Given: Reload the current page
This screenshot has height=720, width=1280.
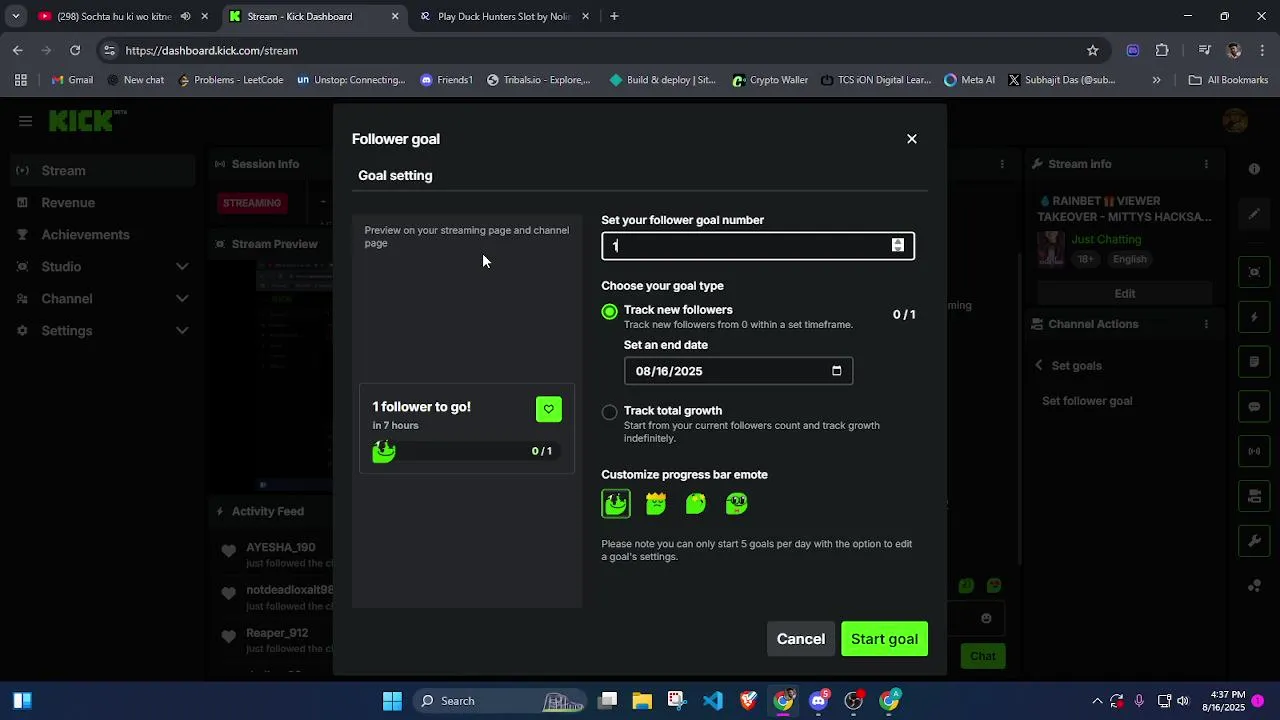Looking at the screenshot, I should point(75,50).
